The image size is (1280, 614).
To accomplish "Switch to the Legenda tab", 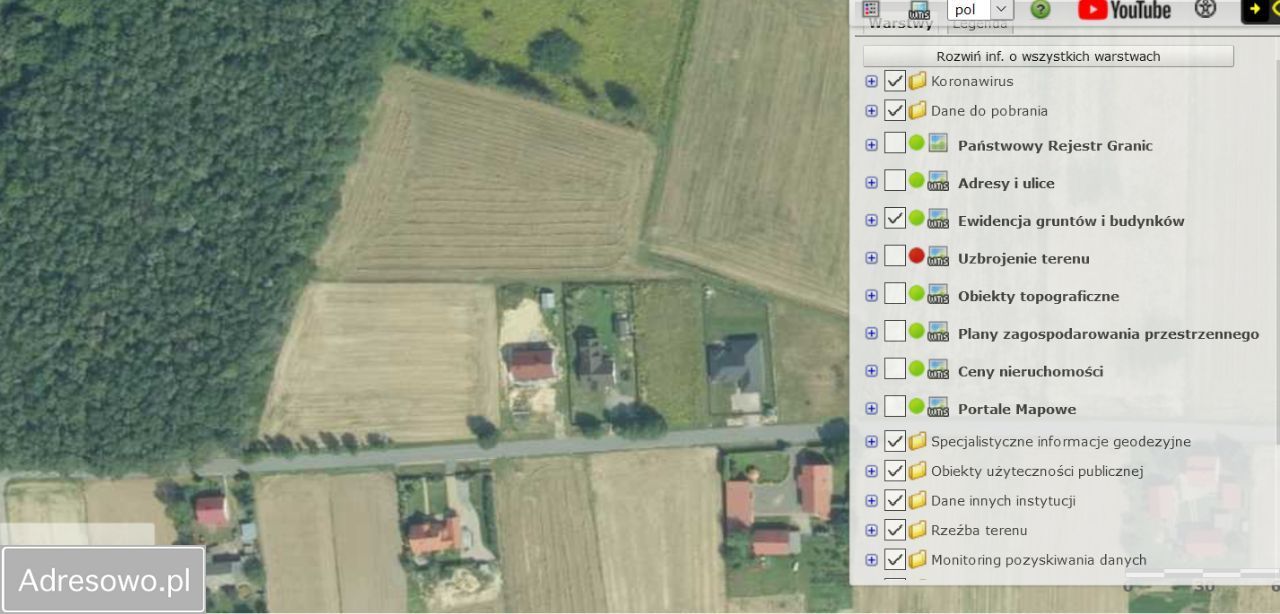I will click(x=979, y=24).
